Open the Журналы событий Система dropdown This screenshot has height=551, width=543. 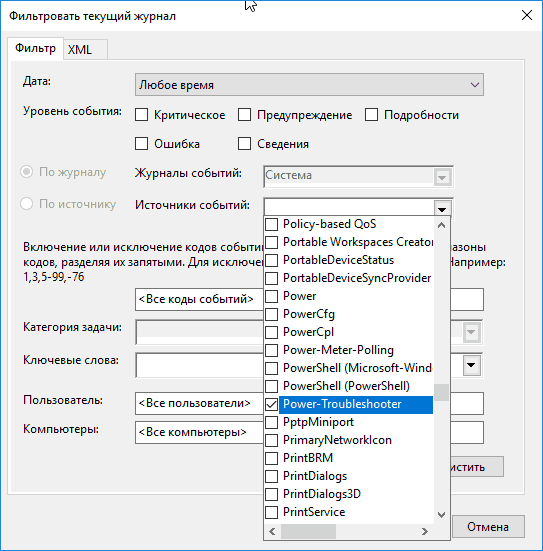[442, 177]
